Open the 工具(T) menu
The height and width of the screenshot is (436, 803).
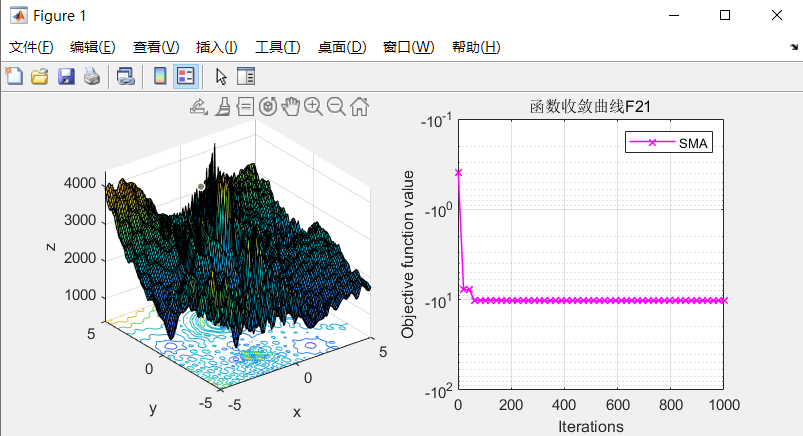(277, 47)
